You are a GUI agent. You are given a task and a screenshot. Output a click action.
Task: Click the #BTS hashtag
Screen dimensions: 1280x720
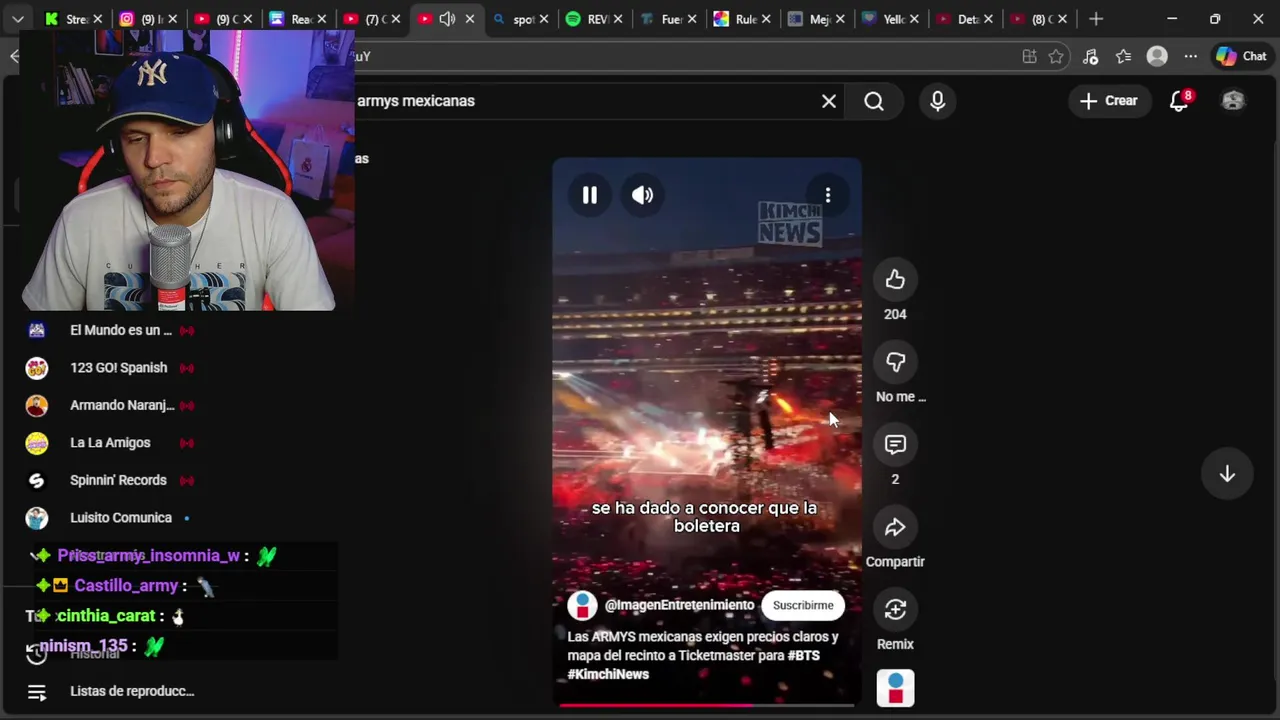(x=803, y=655)
